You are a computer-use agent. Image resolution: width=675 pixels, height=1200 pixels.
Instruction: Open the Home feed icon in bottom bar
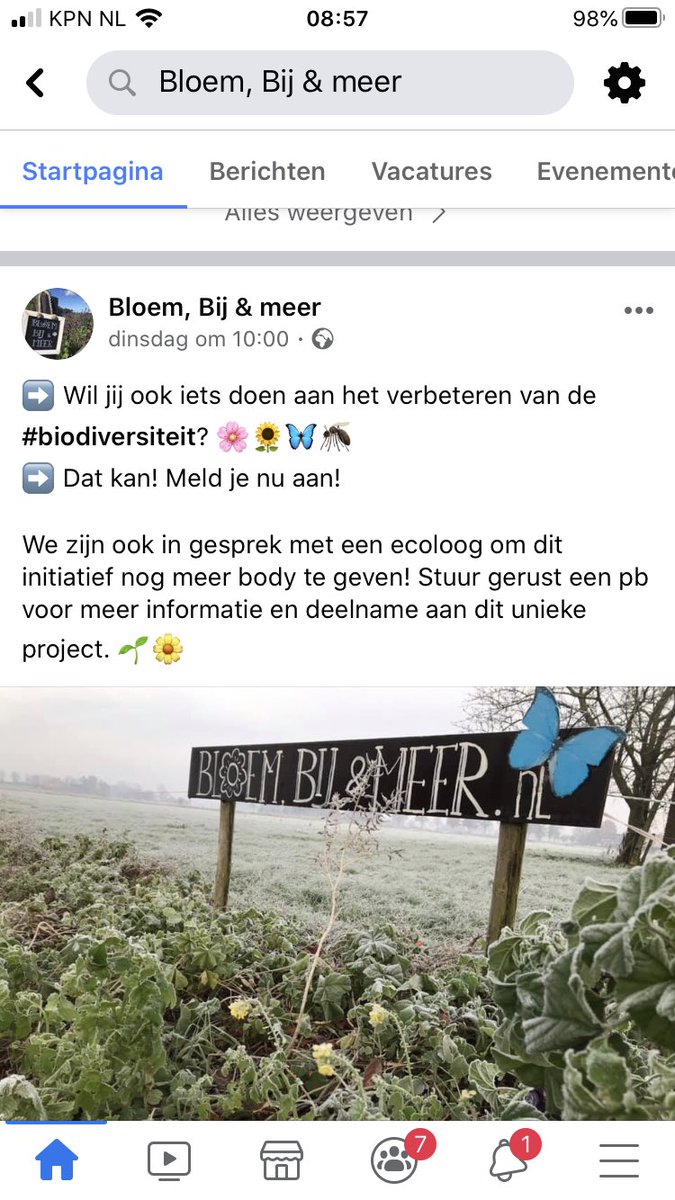click(x=56, y=1160)
